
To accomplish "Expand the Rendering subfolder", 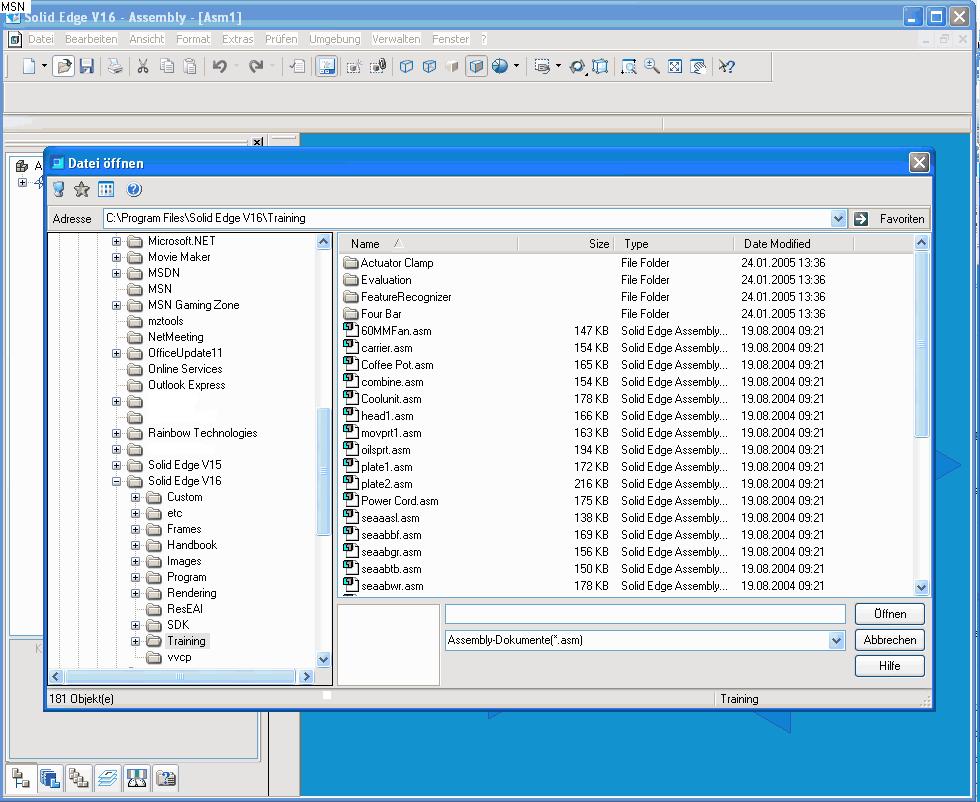I will point(135,594).
